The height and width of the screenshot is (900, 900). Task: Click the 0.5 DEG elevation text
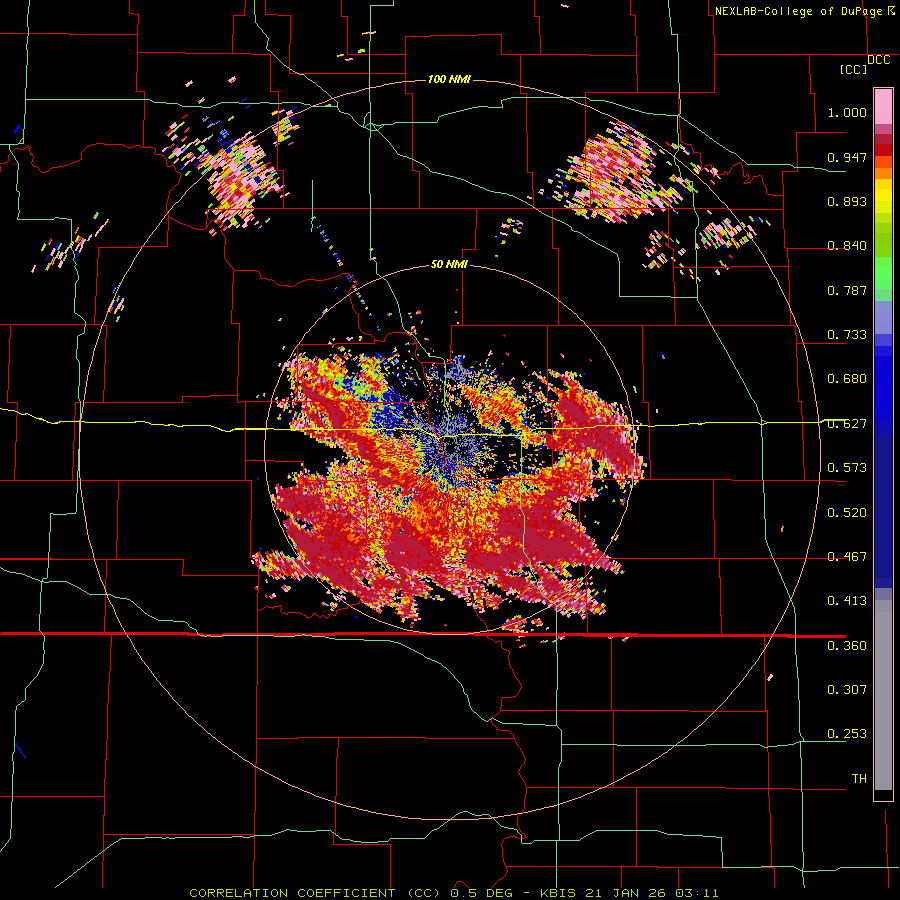(x=482, y=893)
